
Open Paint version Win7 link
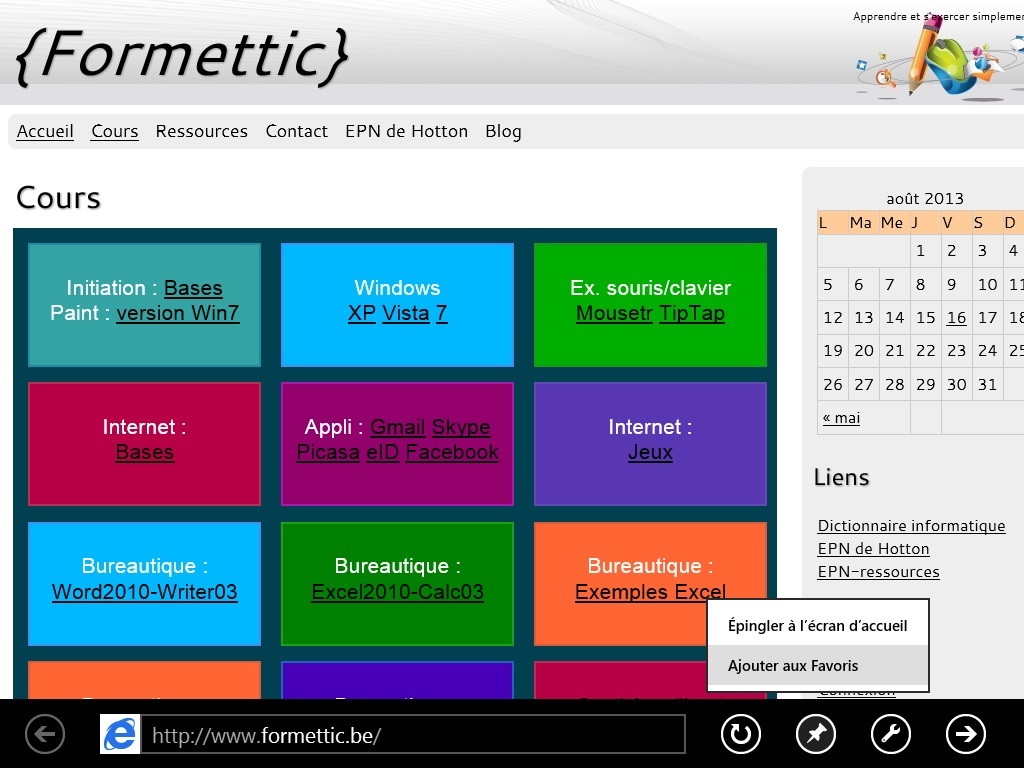(178, 313)
